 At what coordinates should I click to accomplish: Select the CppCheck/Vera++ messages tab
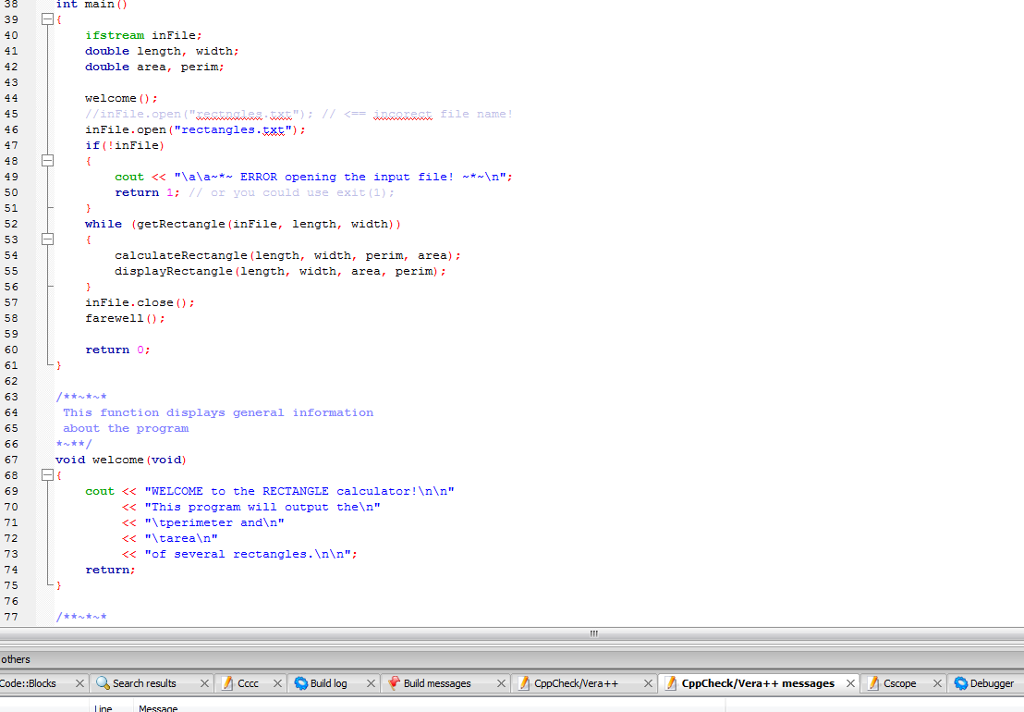(758, 683)
